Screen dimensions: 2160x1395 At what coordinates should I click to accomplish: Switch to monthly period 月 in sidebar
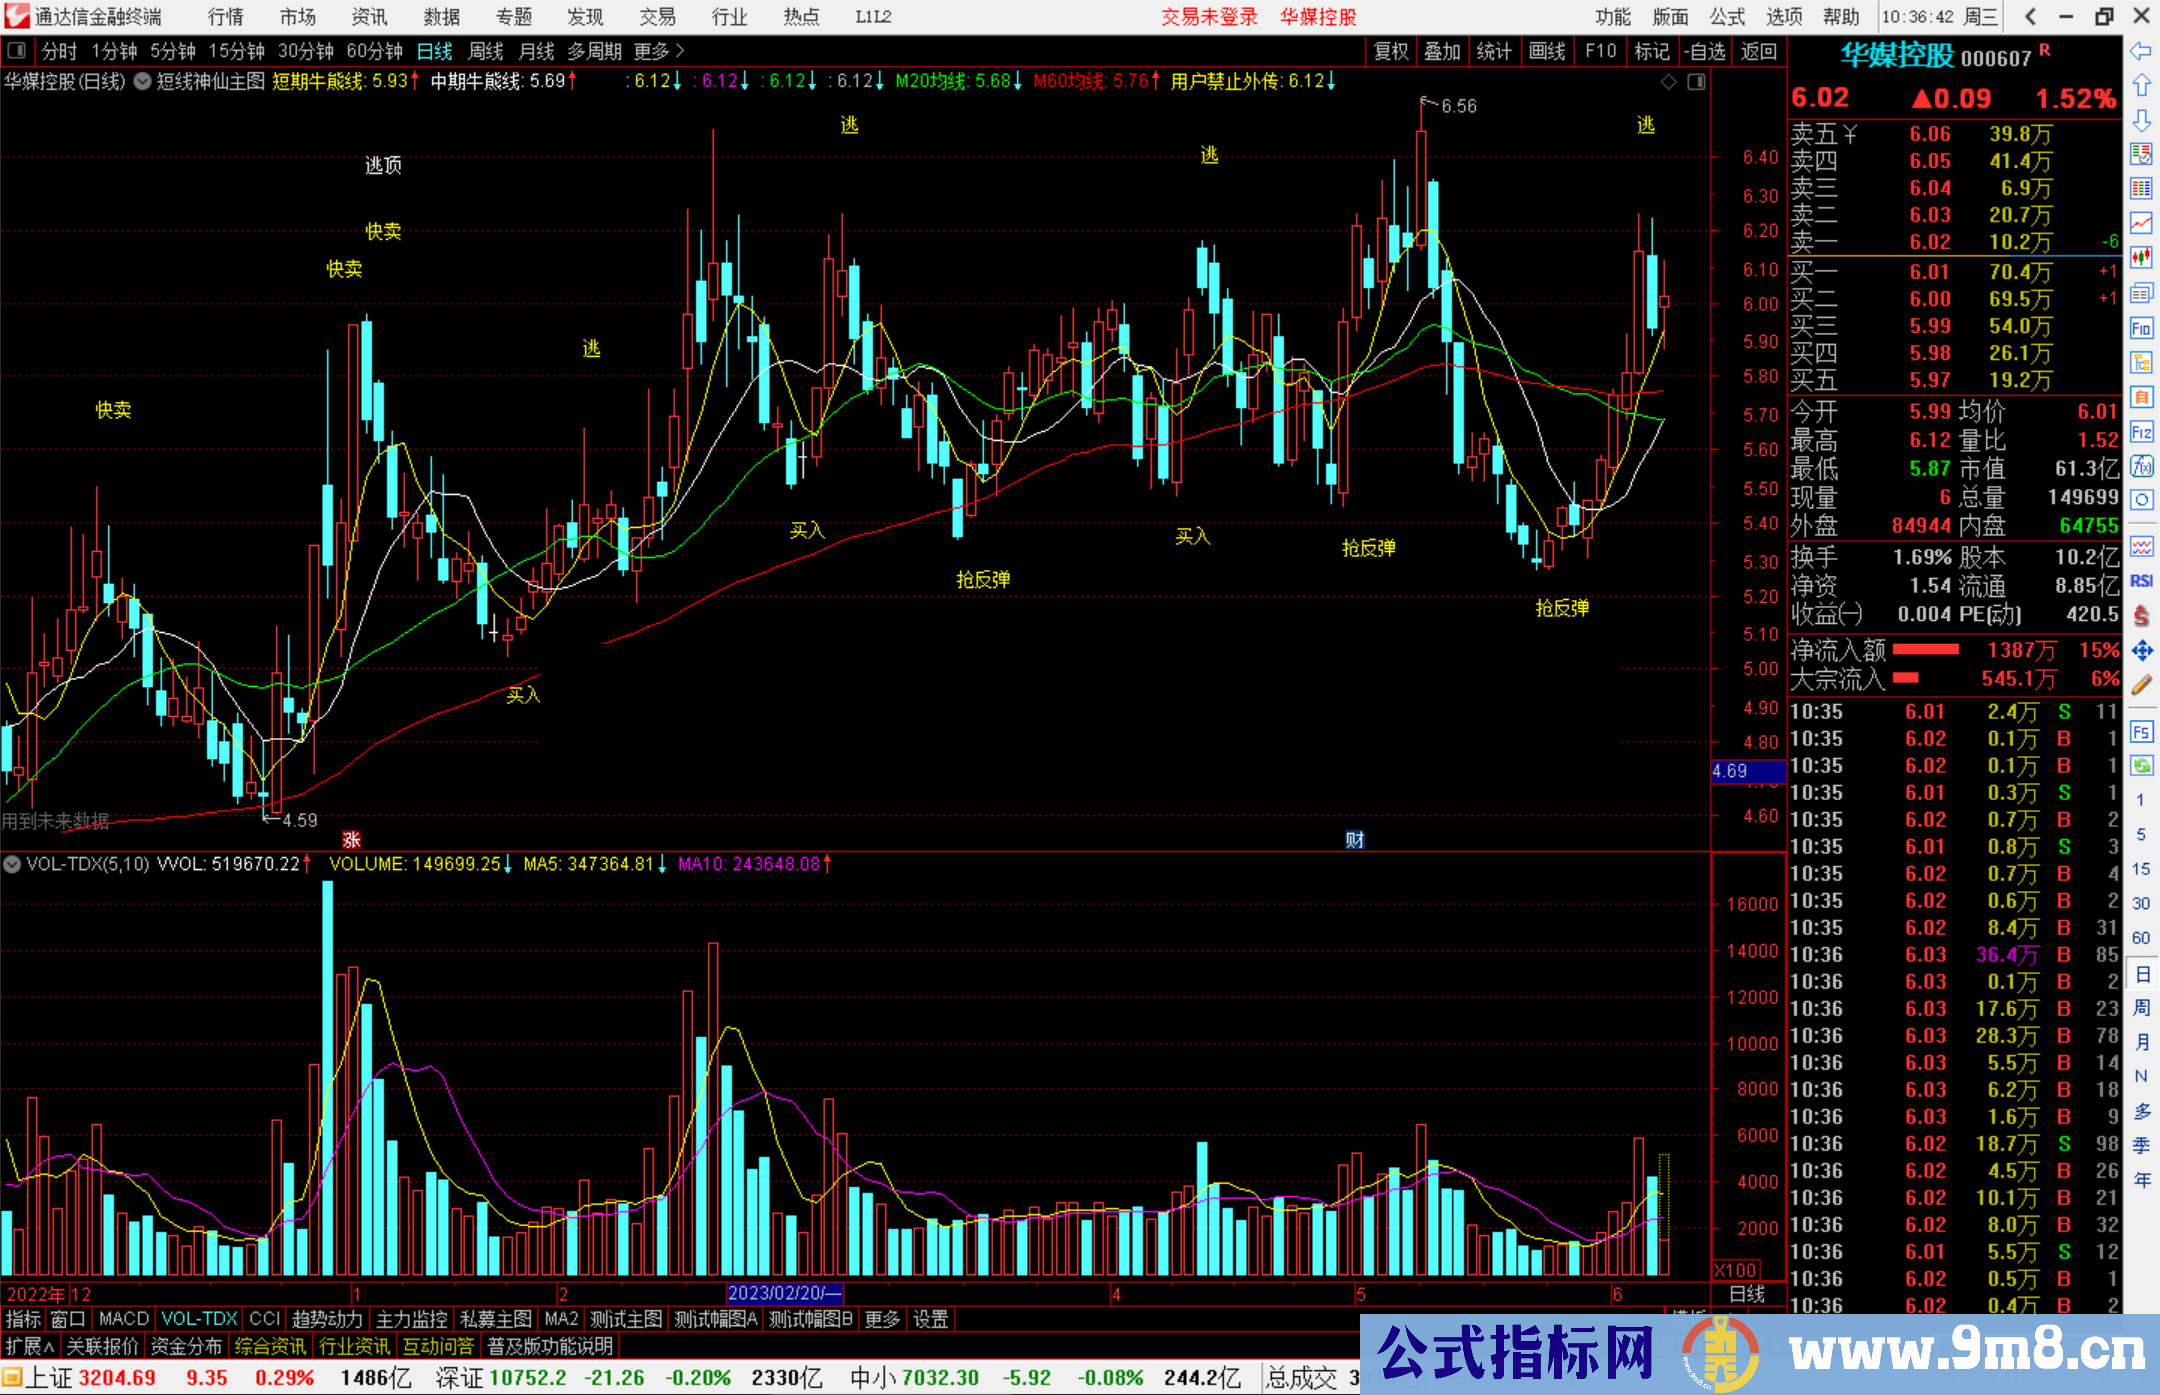click(2142, 1042)
